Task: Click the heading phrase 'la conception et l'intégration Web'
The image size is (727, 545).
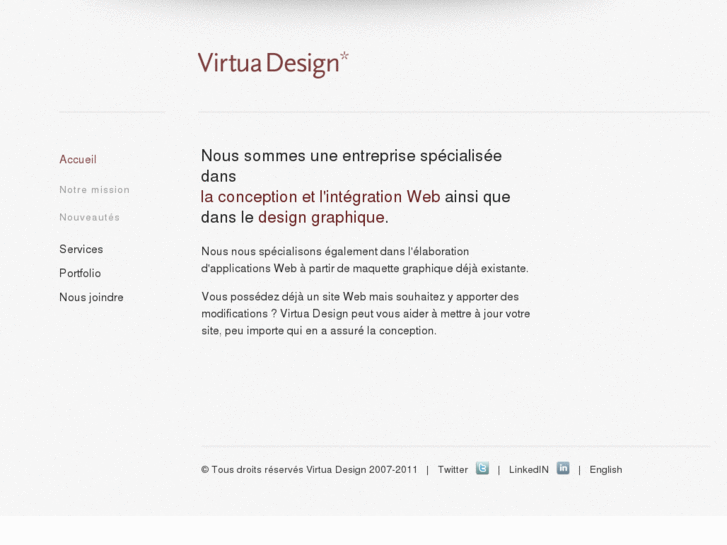Action: point(320,197)
